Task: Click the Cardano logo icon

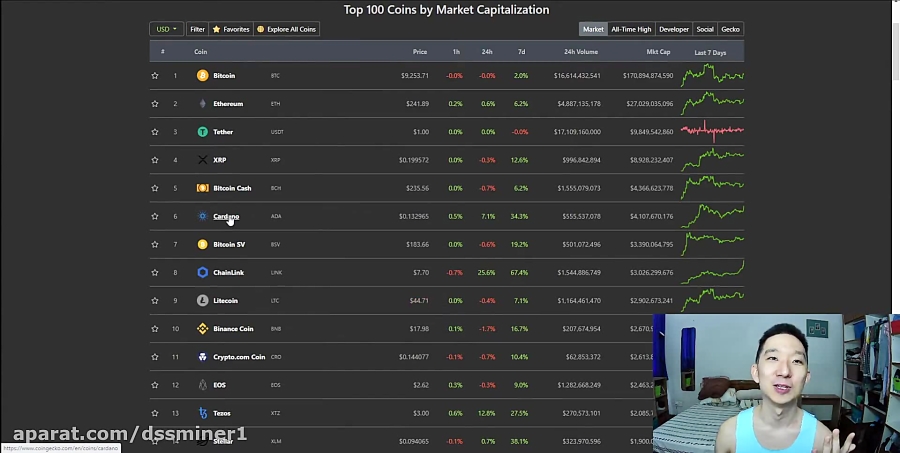Action: click(203, 216)
